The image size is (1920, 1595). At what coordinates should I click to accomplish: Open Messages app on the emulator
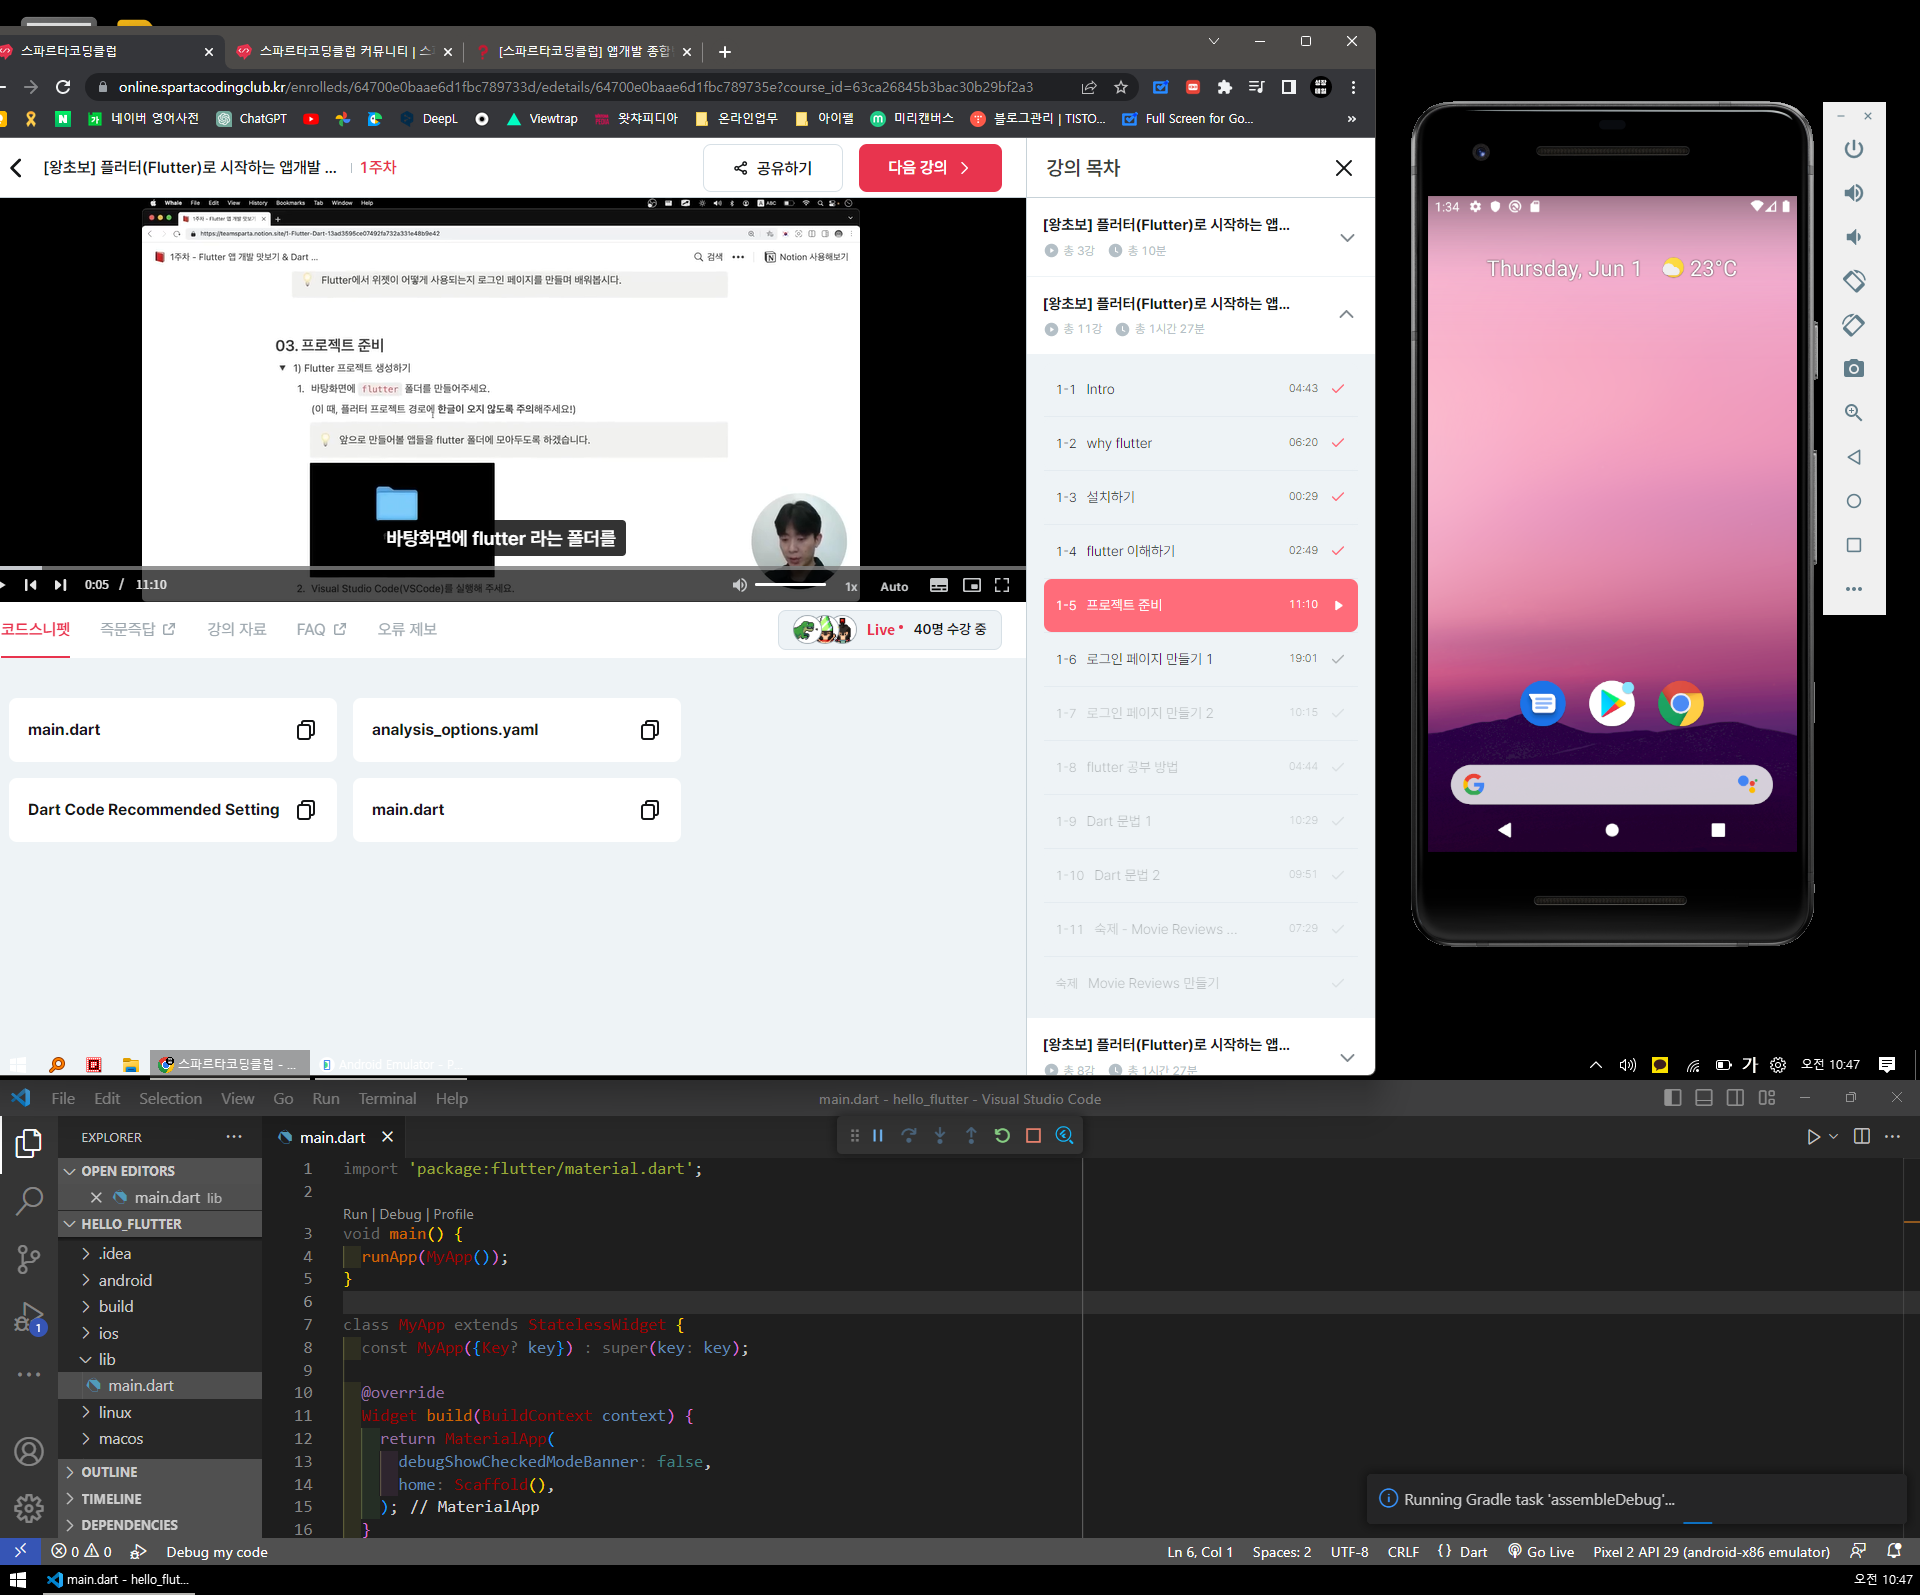coord(1543,704)
